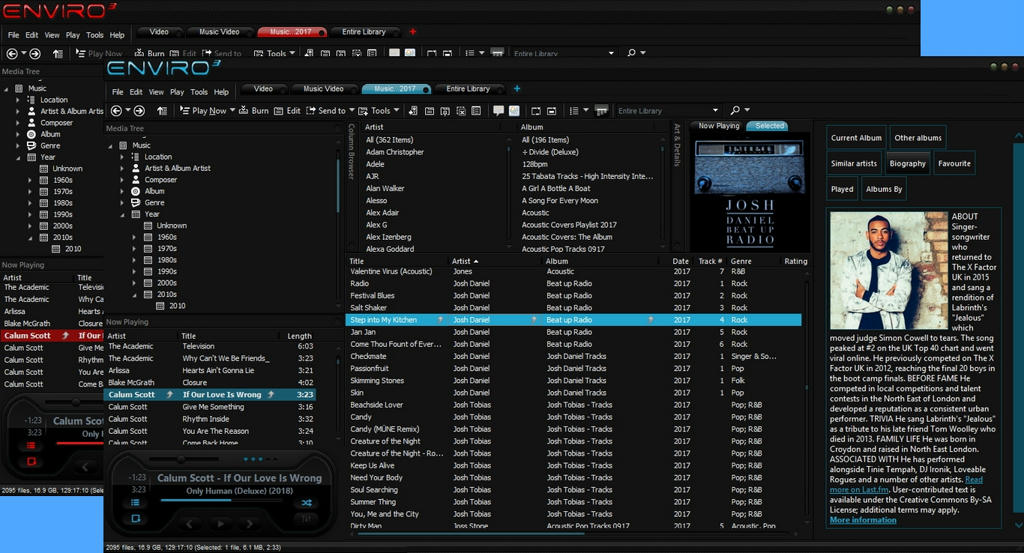Select the Selected tab in details pane
This screenshot has height=553, width=1024.
pos(769,126)
